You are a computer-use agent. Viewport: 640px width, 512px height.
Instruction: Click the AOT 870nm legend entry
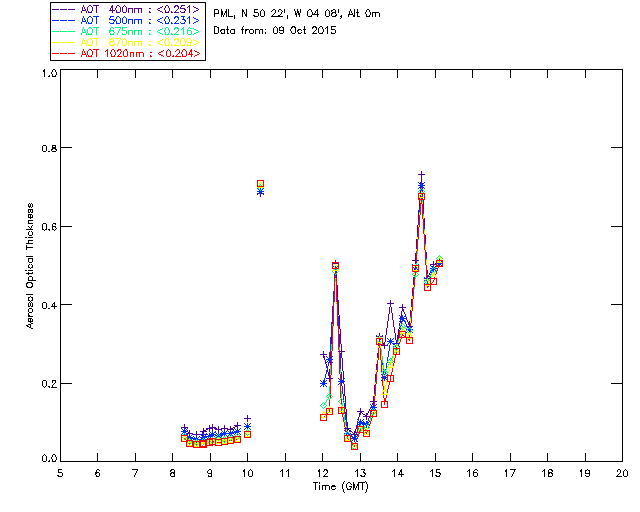pyautogui.click(x=126, y=42)
